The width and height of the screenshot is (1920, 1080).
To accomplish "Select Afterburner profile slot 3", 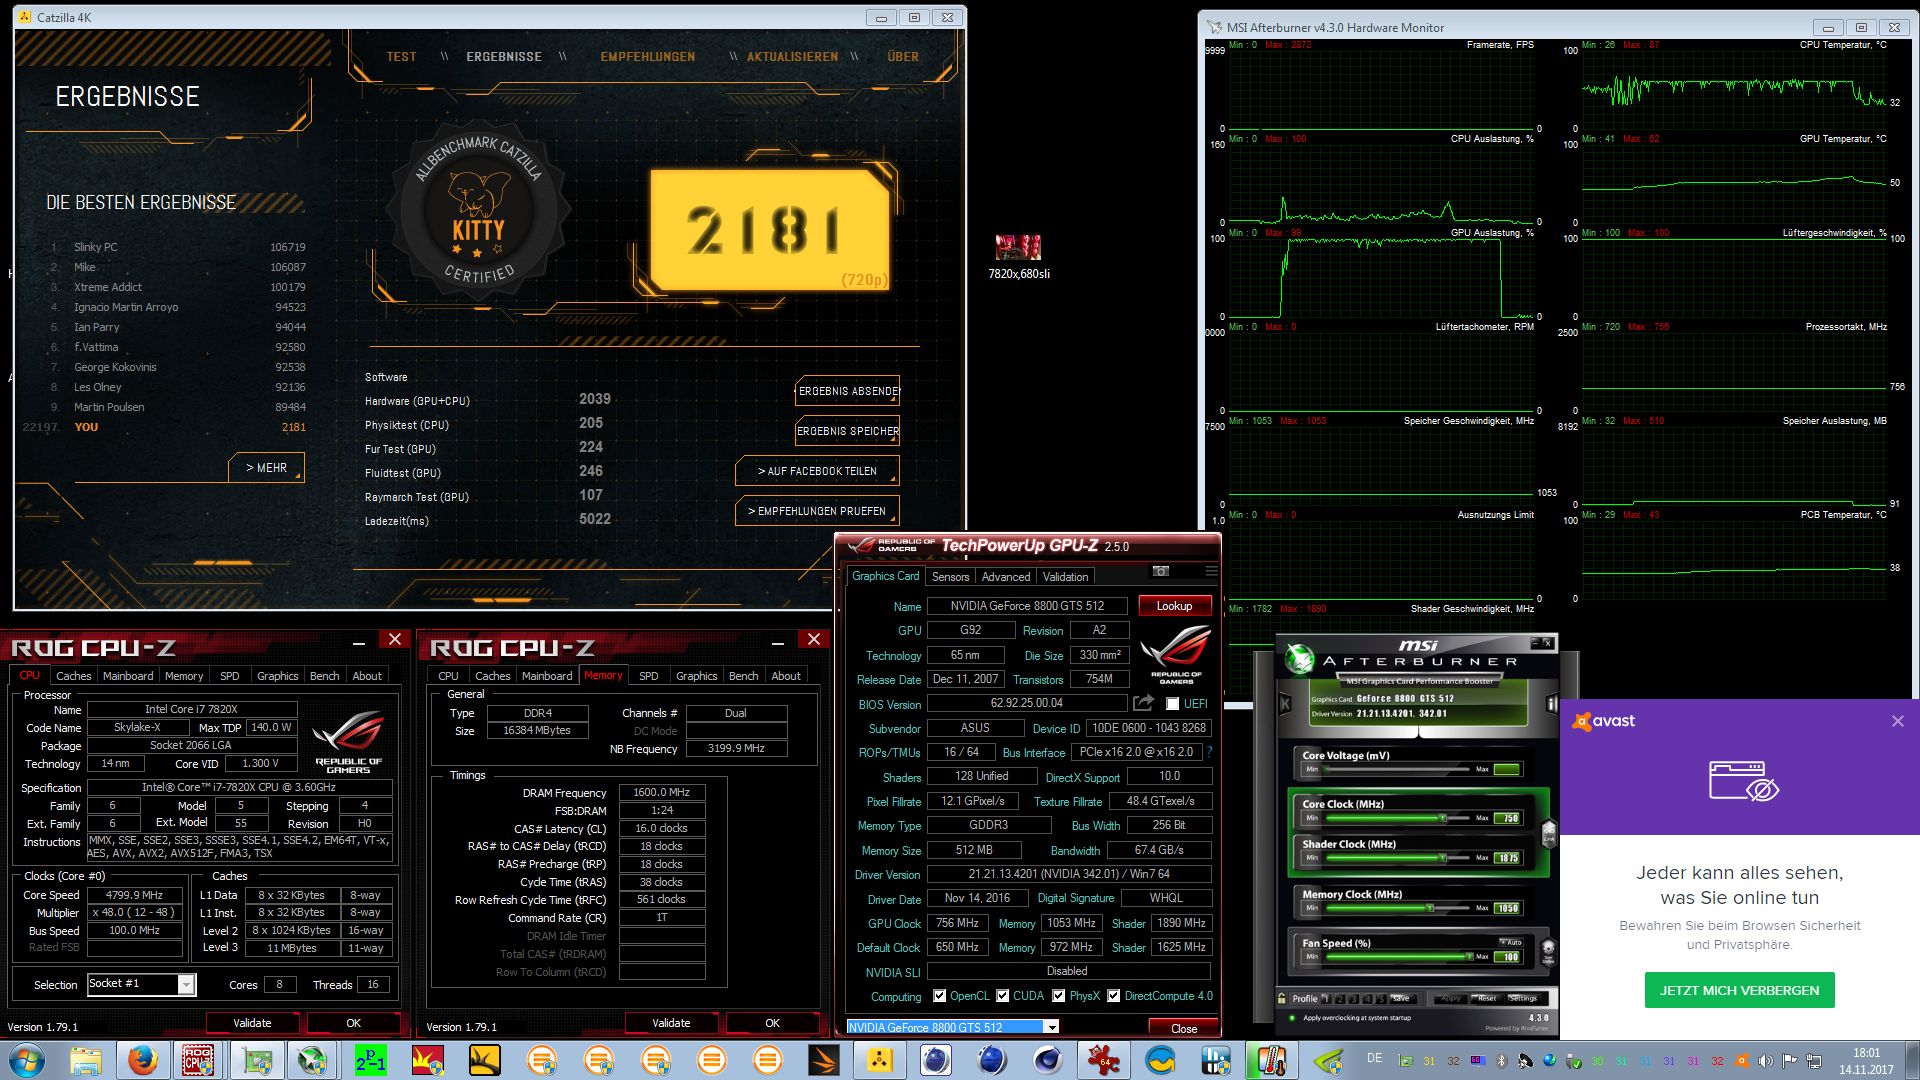I will coord(1354,999).
